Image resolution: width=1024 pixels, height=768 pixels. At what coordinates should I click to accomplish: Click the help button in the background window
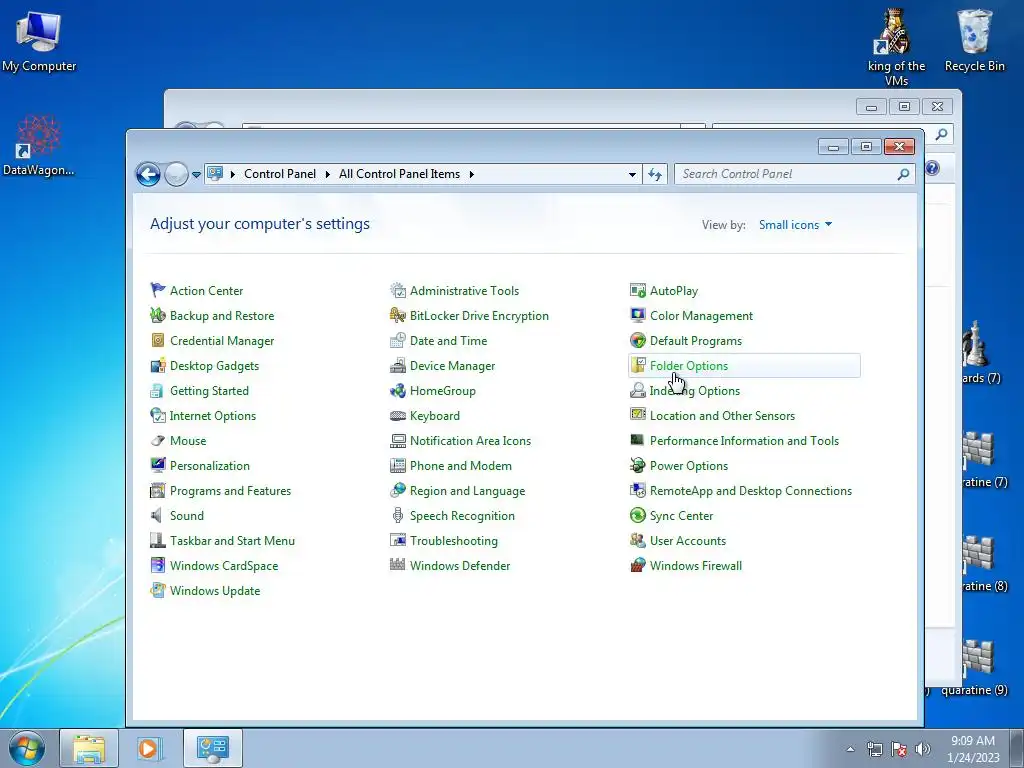pyautogui.click(x=933, y=168)
